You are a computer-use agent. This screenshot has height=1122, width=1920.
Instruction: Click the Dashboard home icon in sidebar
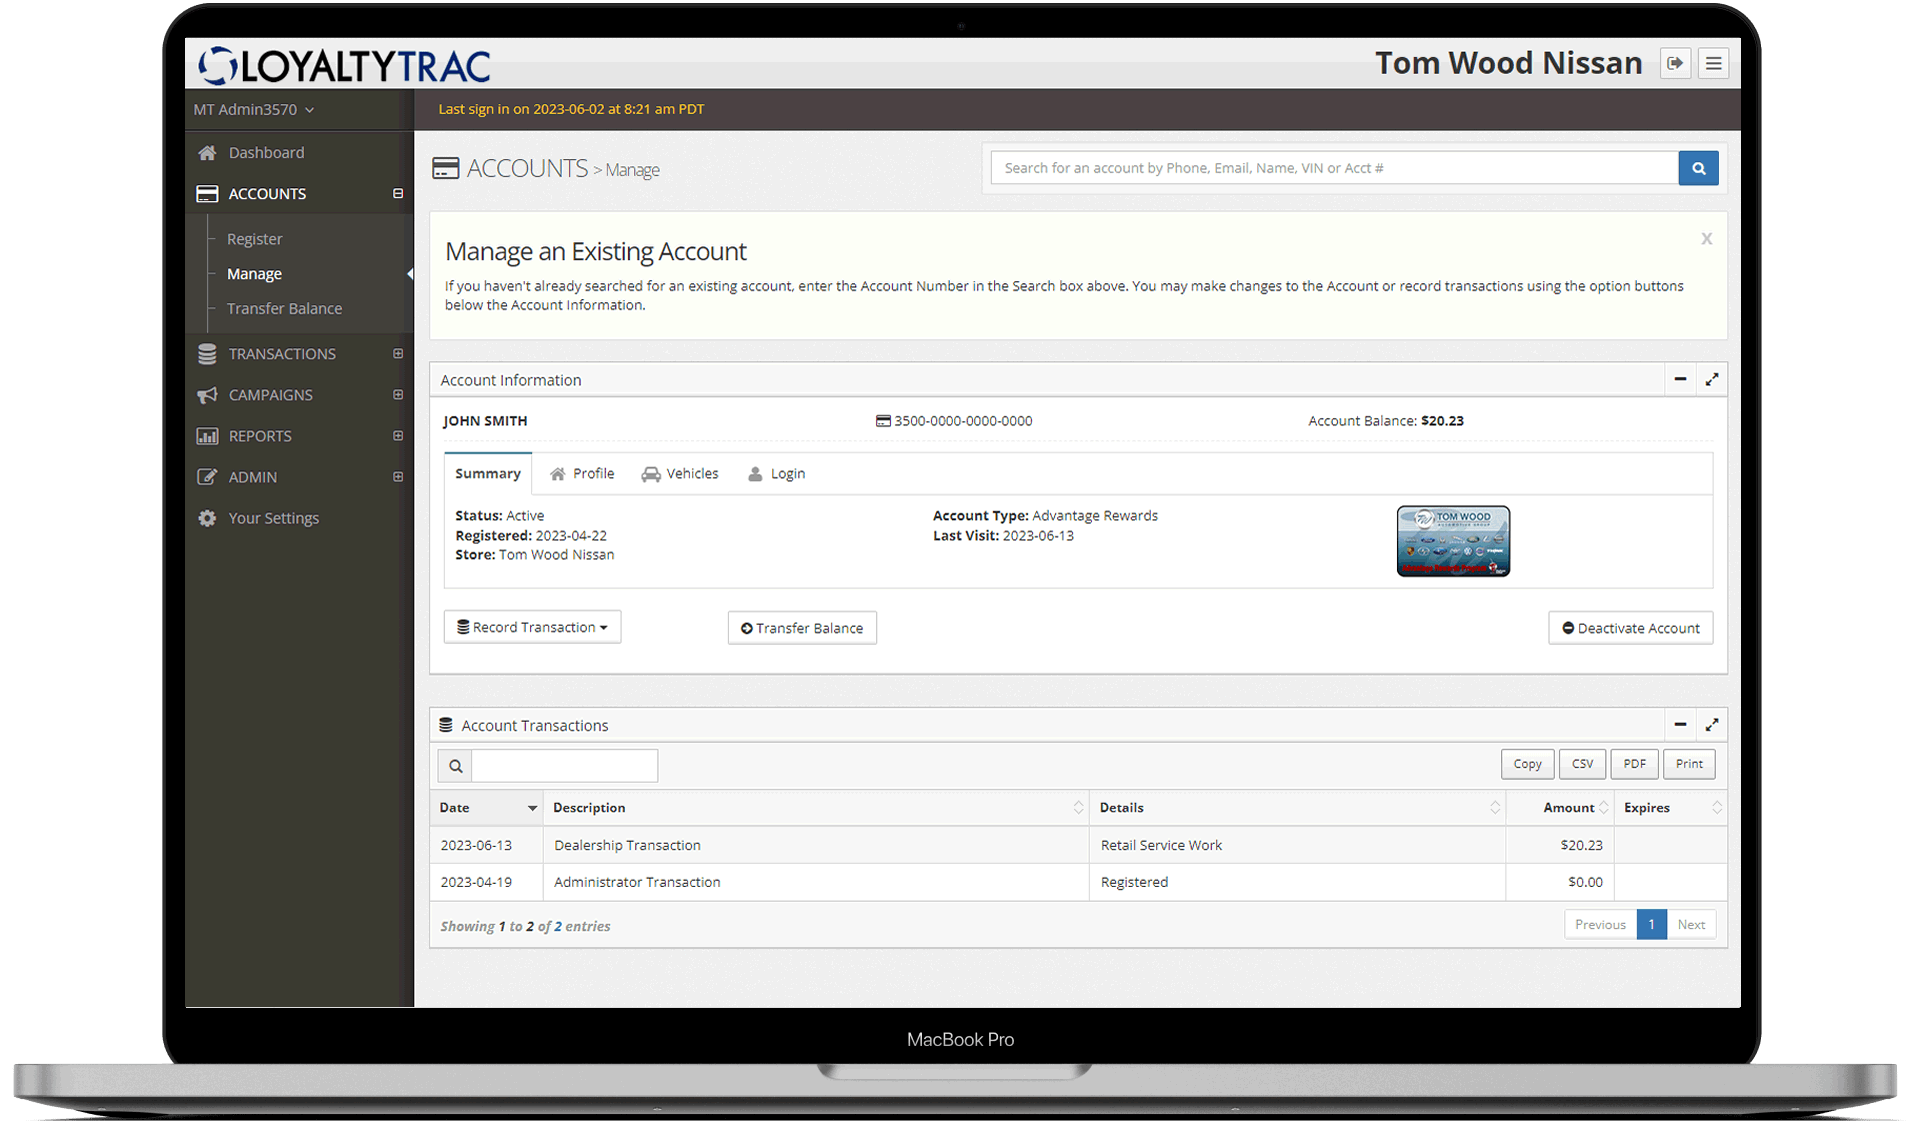click(207, 153)
